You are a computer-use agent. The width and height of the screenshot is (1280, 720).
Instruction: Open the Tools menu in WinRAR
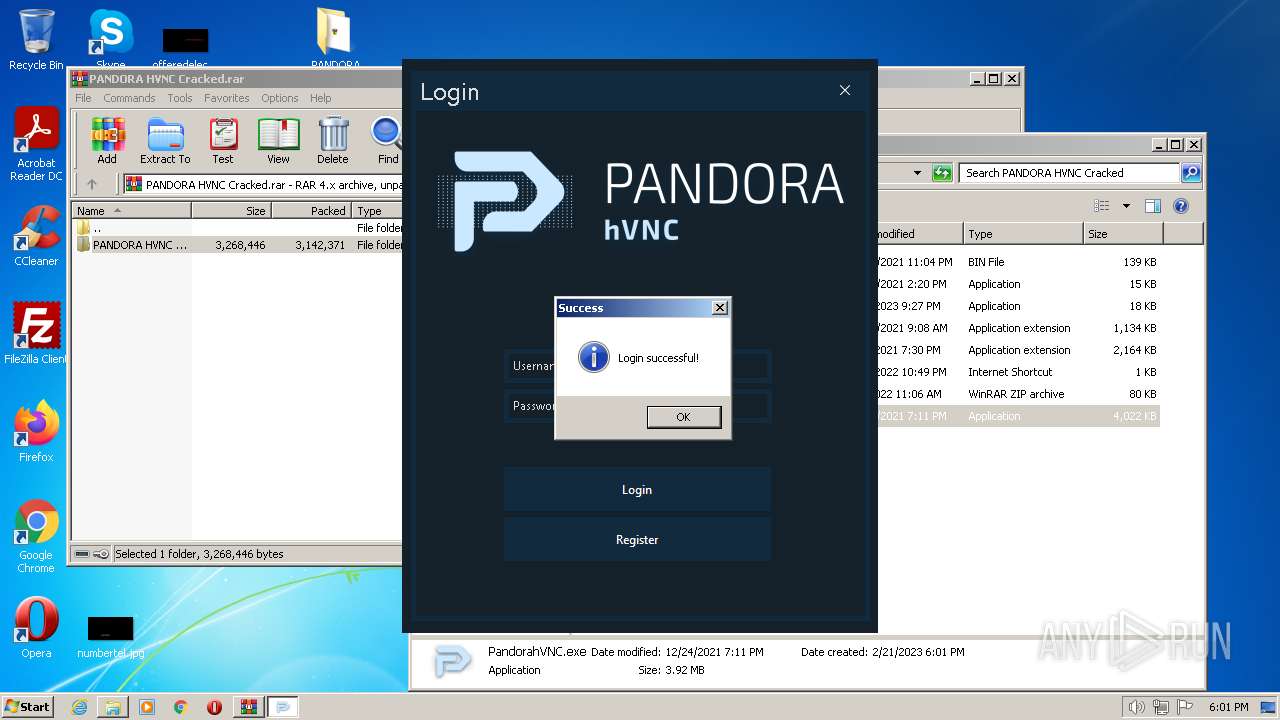180,98
